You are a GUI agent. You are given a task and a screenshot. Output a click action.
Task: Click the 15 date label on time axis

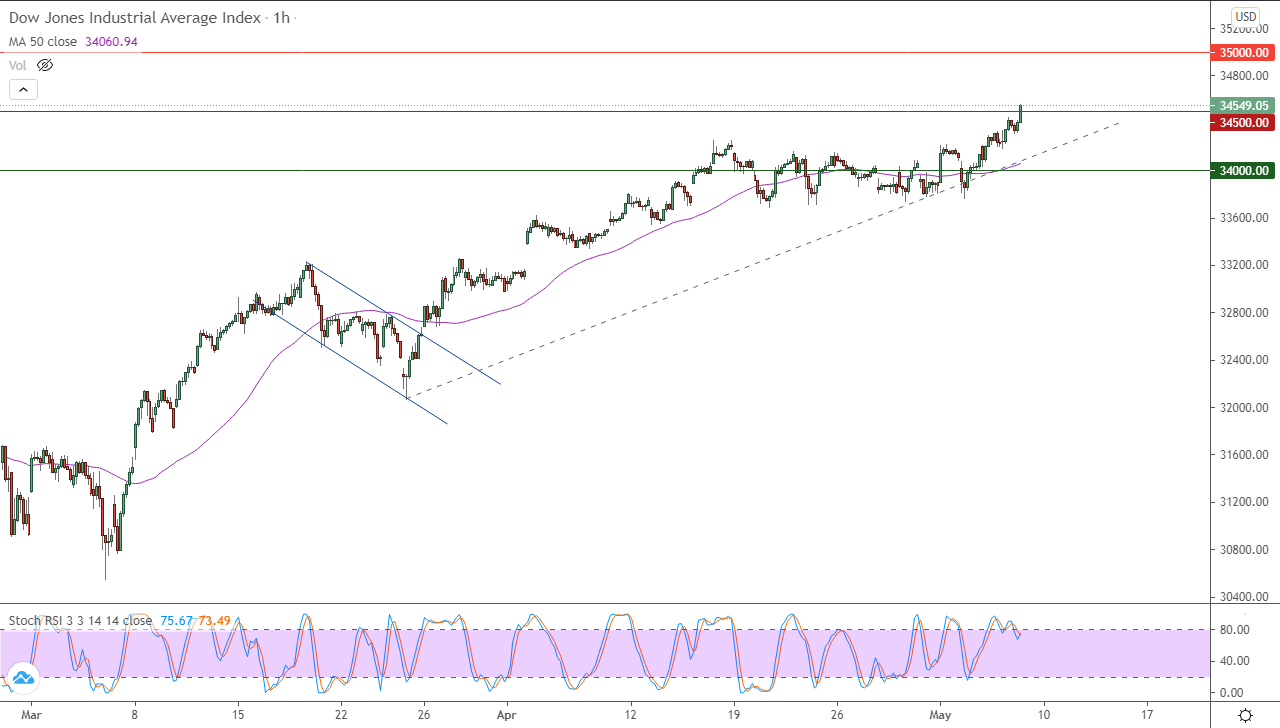point(238,715)
